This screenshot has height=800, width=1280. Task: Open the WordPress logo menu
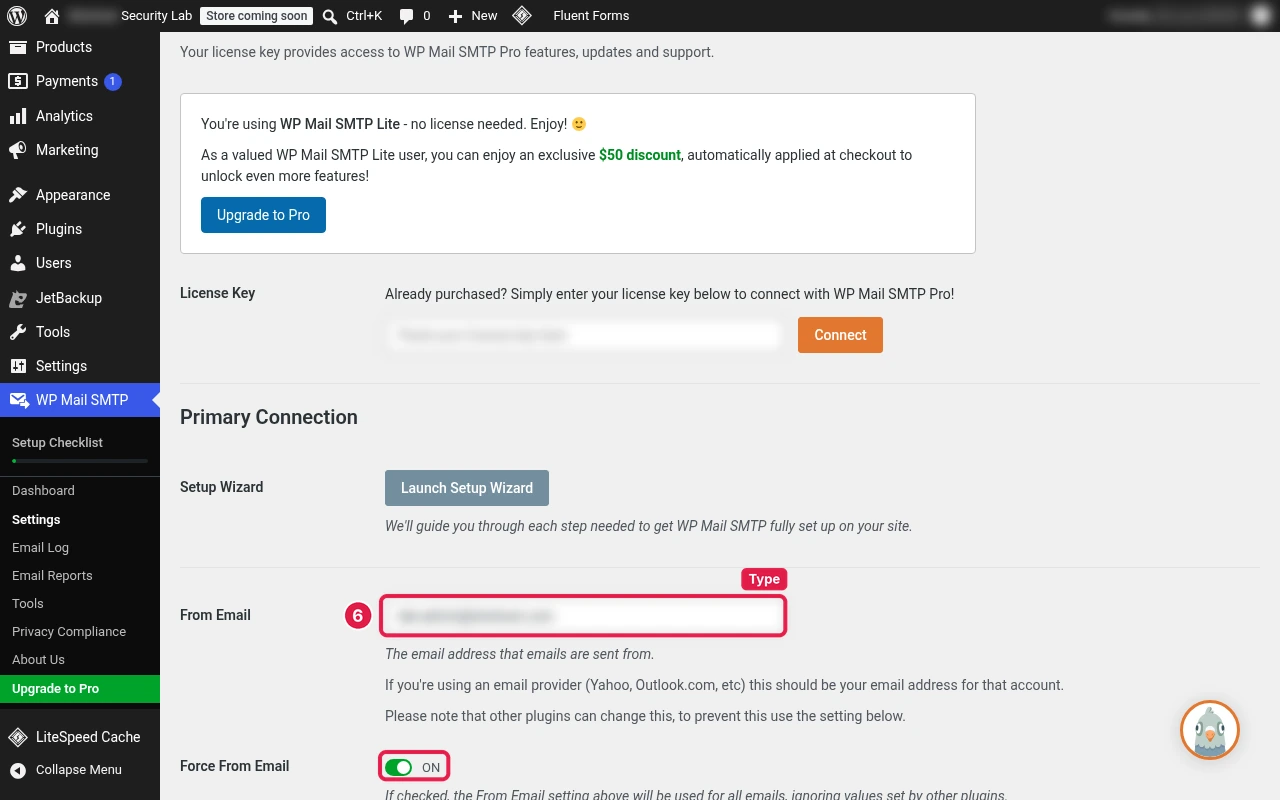tap(16, 16)
